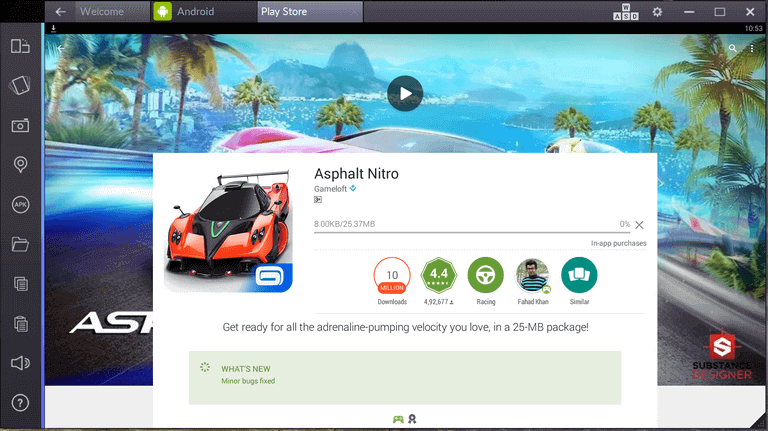The height and width of the screenshot is (431, 768).
Task: Click the install APK icon
Action: click(x=20, y=205)
